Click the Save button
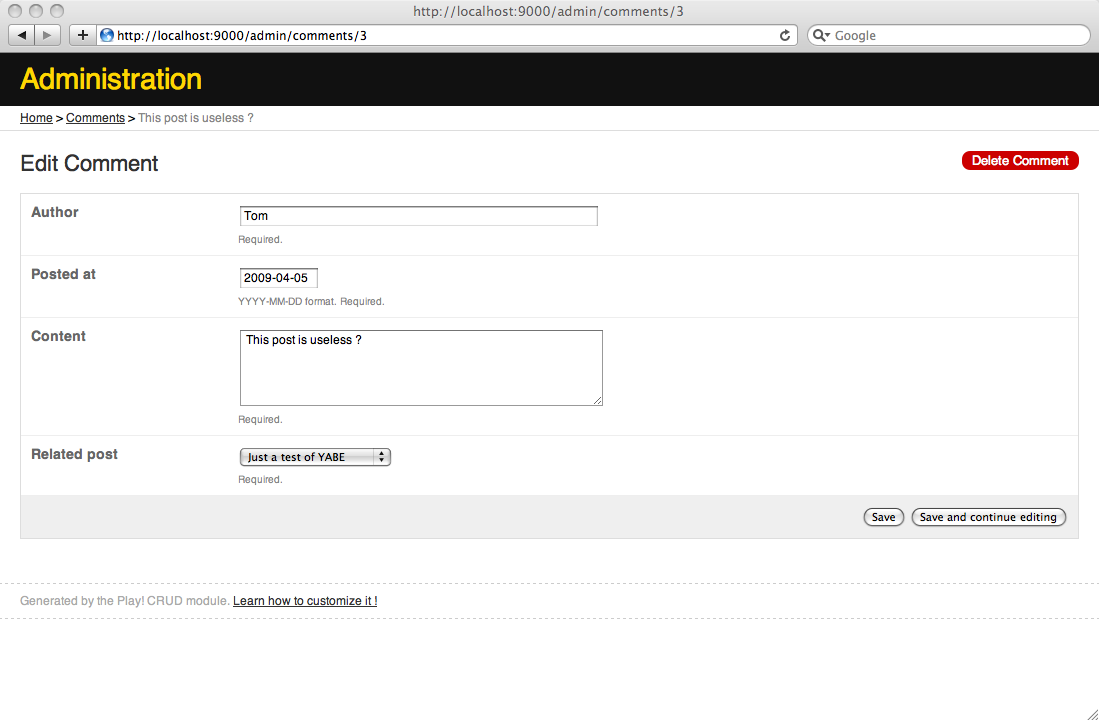The height and width of the screenshot is (721, 1099). click(883, 517)
